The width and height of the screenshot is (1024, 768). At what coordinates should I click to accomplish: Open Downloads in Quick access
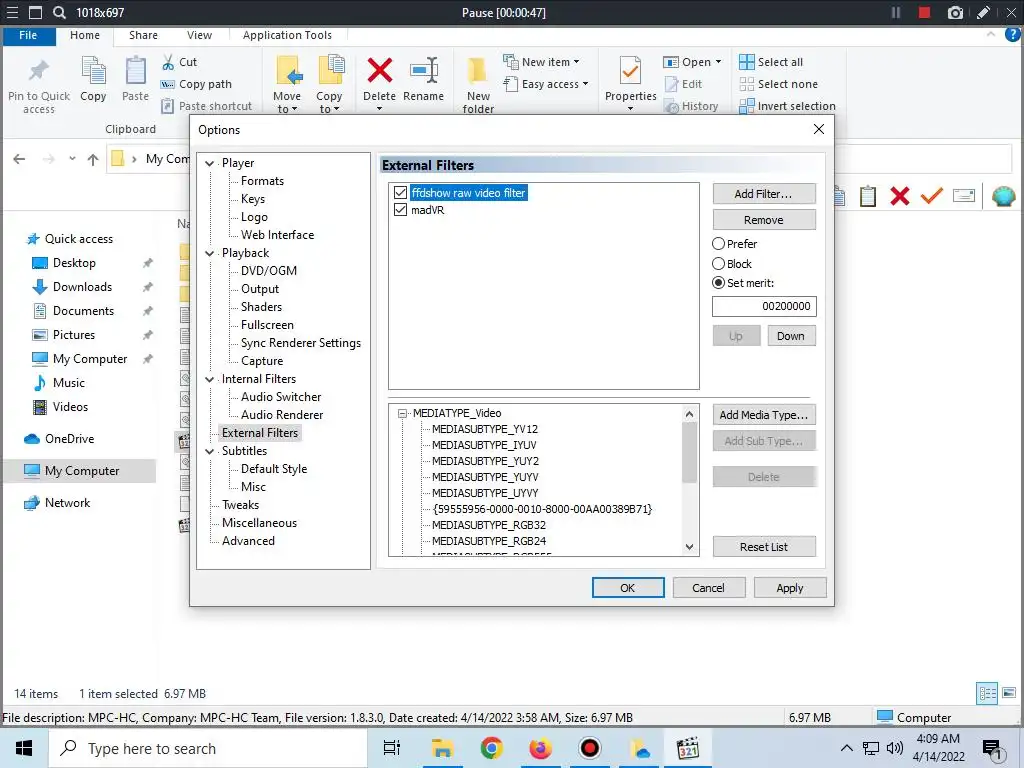click(x=82, y=287)
